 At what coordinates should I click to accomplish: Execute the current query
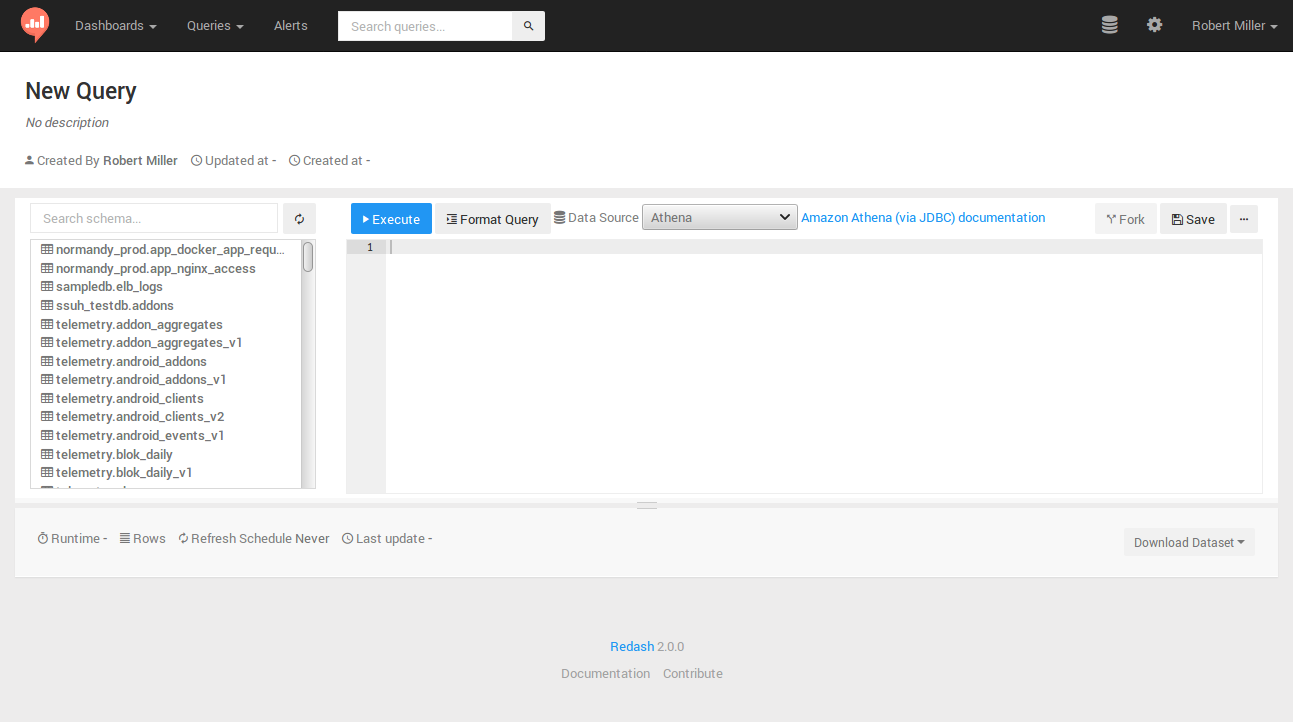390,218
